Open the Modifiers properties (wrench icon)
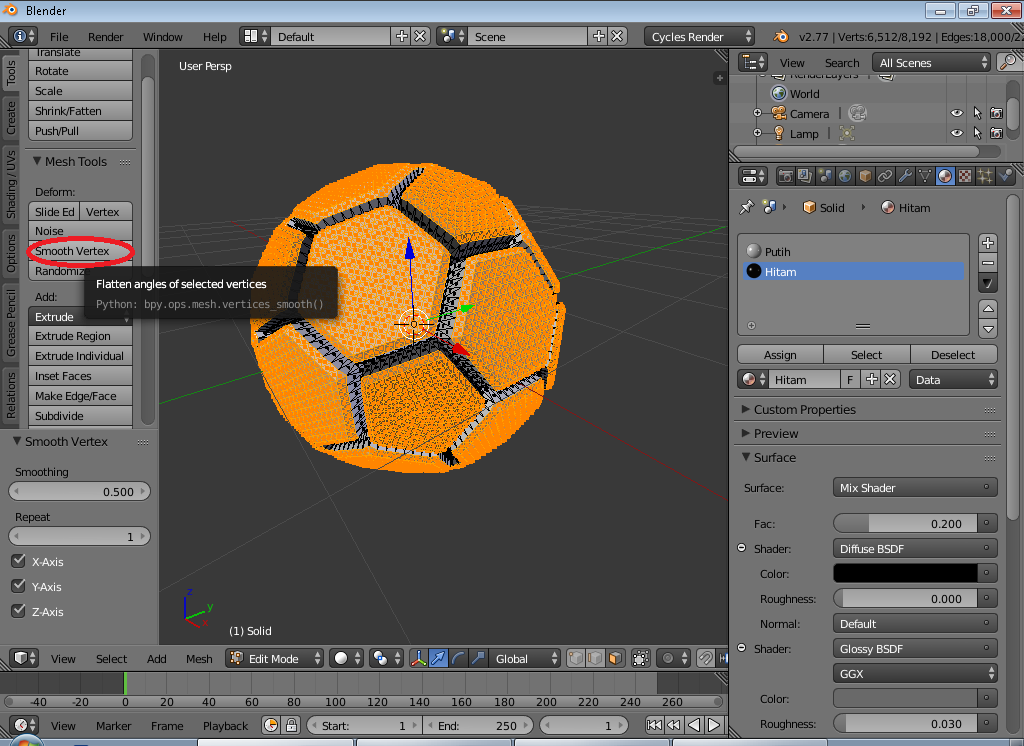 pos(905,175)
